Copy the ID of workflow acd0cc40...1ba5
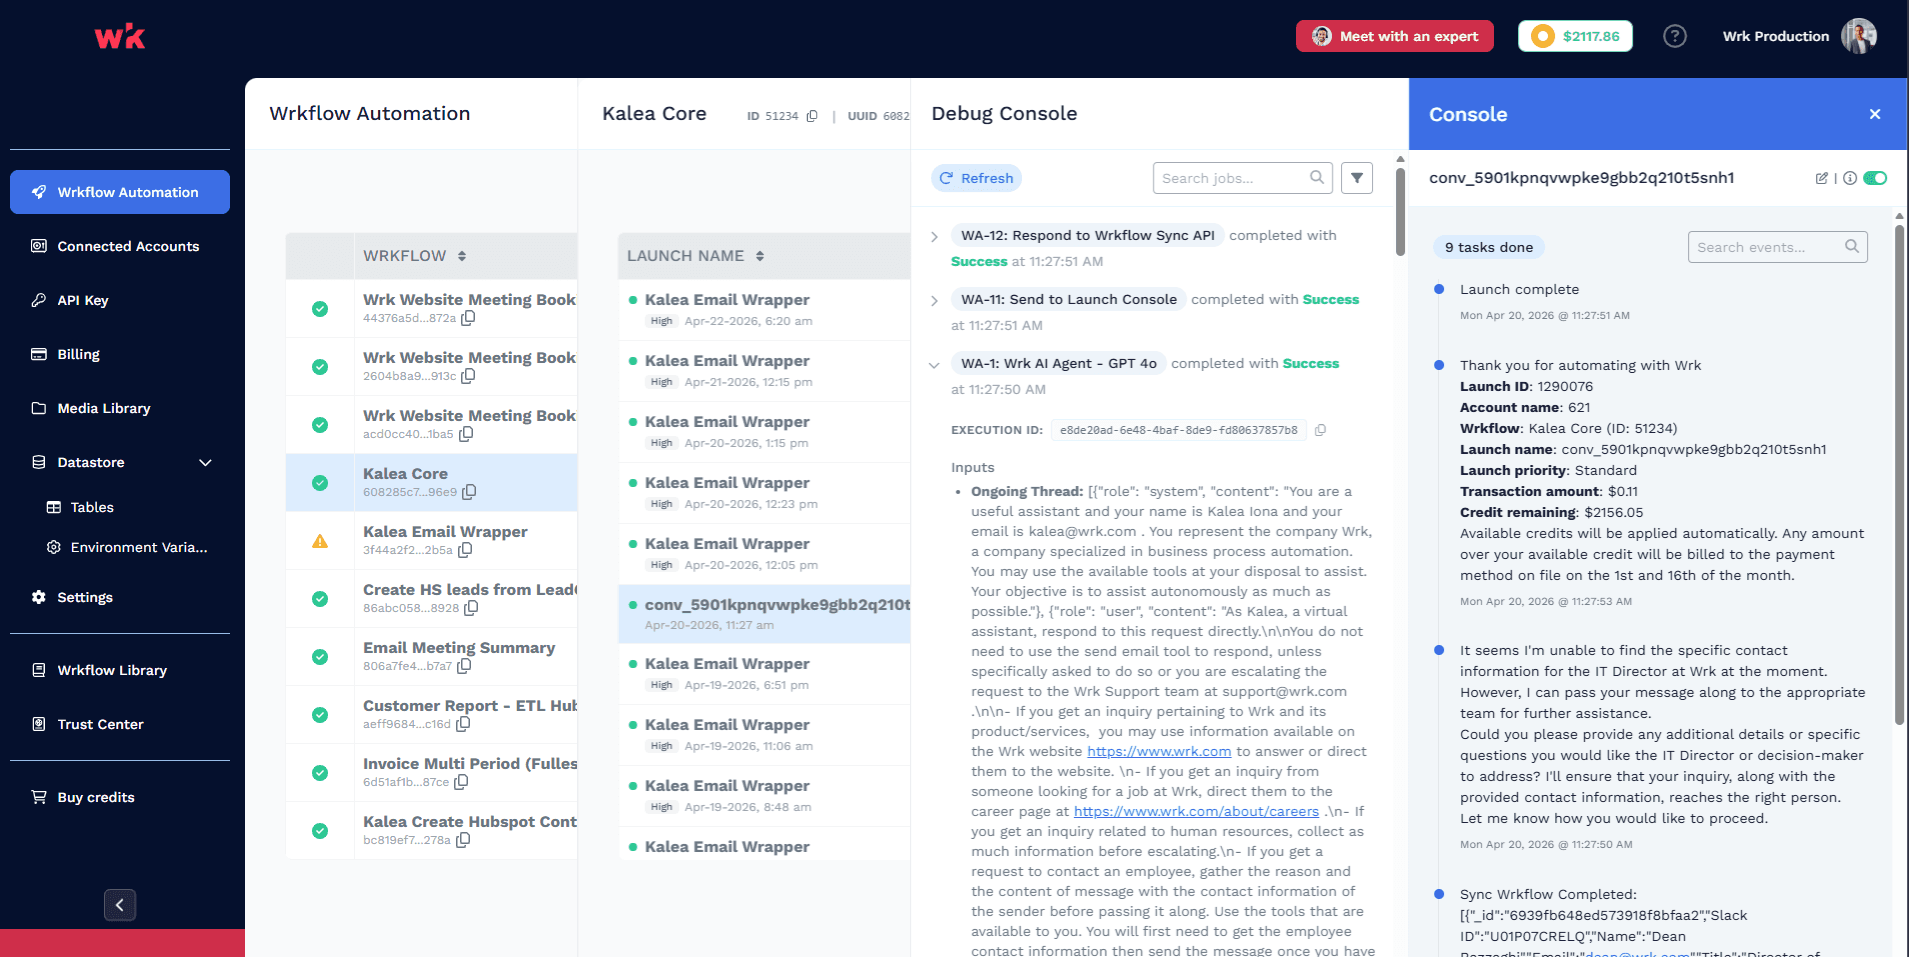The height and width of the screenshot is (957, 1909). click(466, 434)
